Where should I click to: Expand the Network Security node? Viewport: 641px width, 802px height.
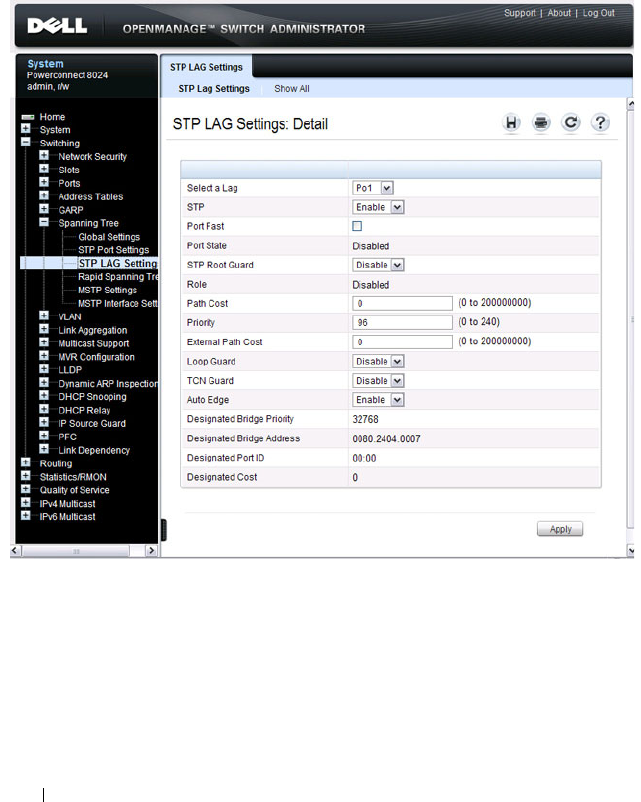44,155
